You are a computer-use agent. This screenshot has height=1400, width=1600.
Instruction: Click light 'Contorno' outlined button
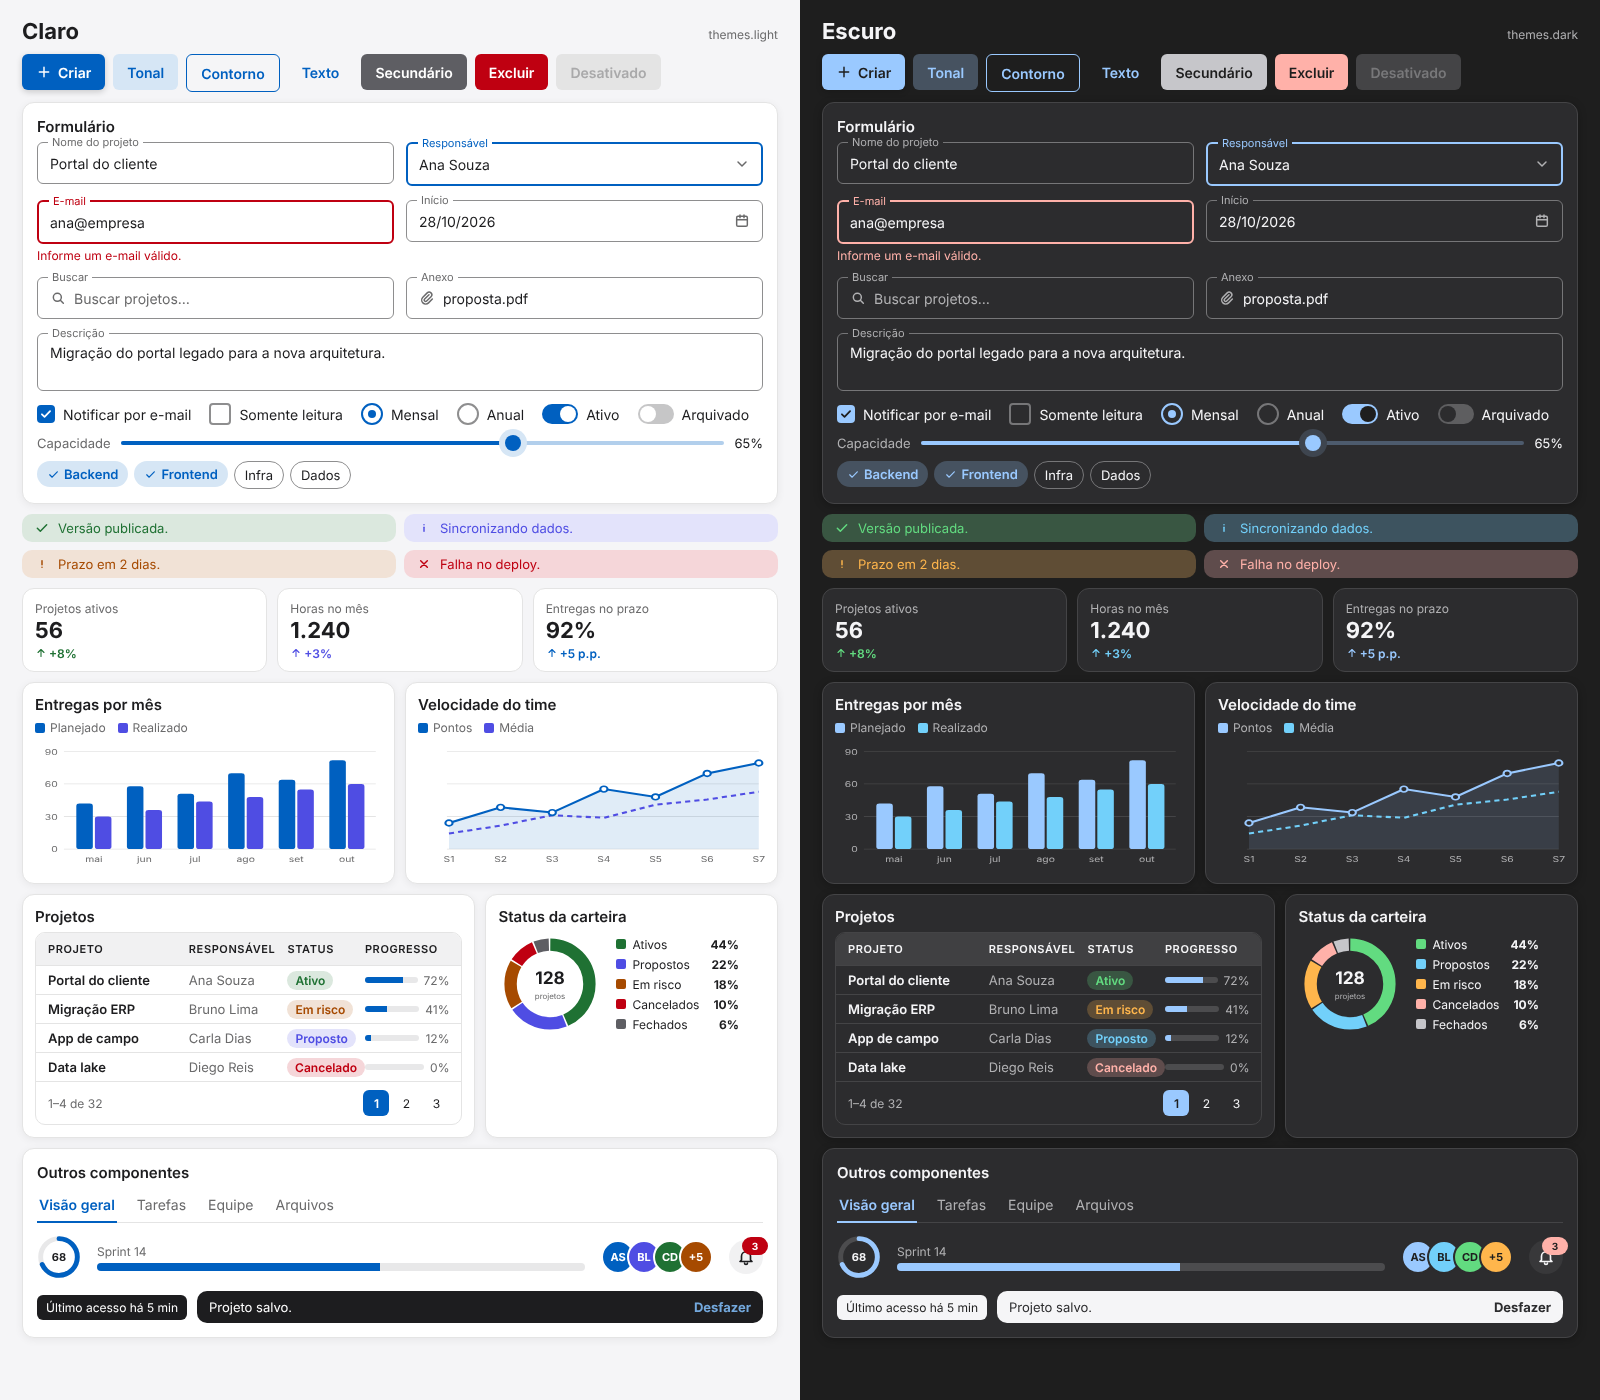[233, 73]
